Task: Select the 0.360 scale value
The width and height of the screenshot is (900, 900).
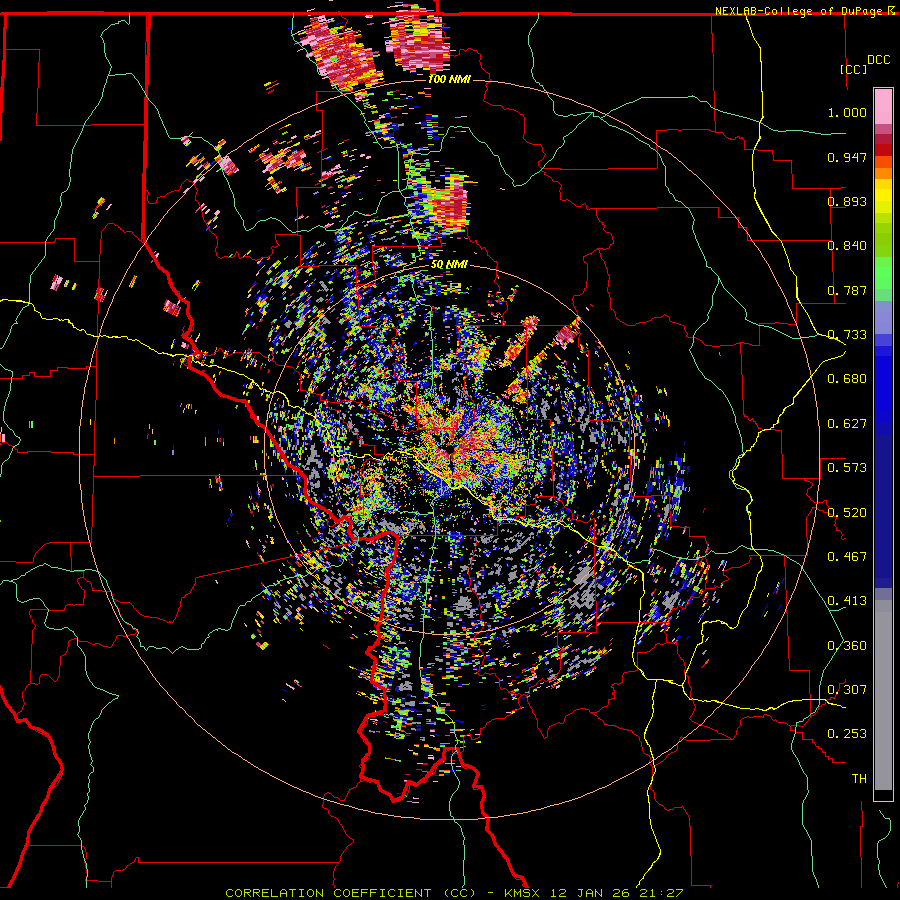Action: [847, 646]
